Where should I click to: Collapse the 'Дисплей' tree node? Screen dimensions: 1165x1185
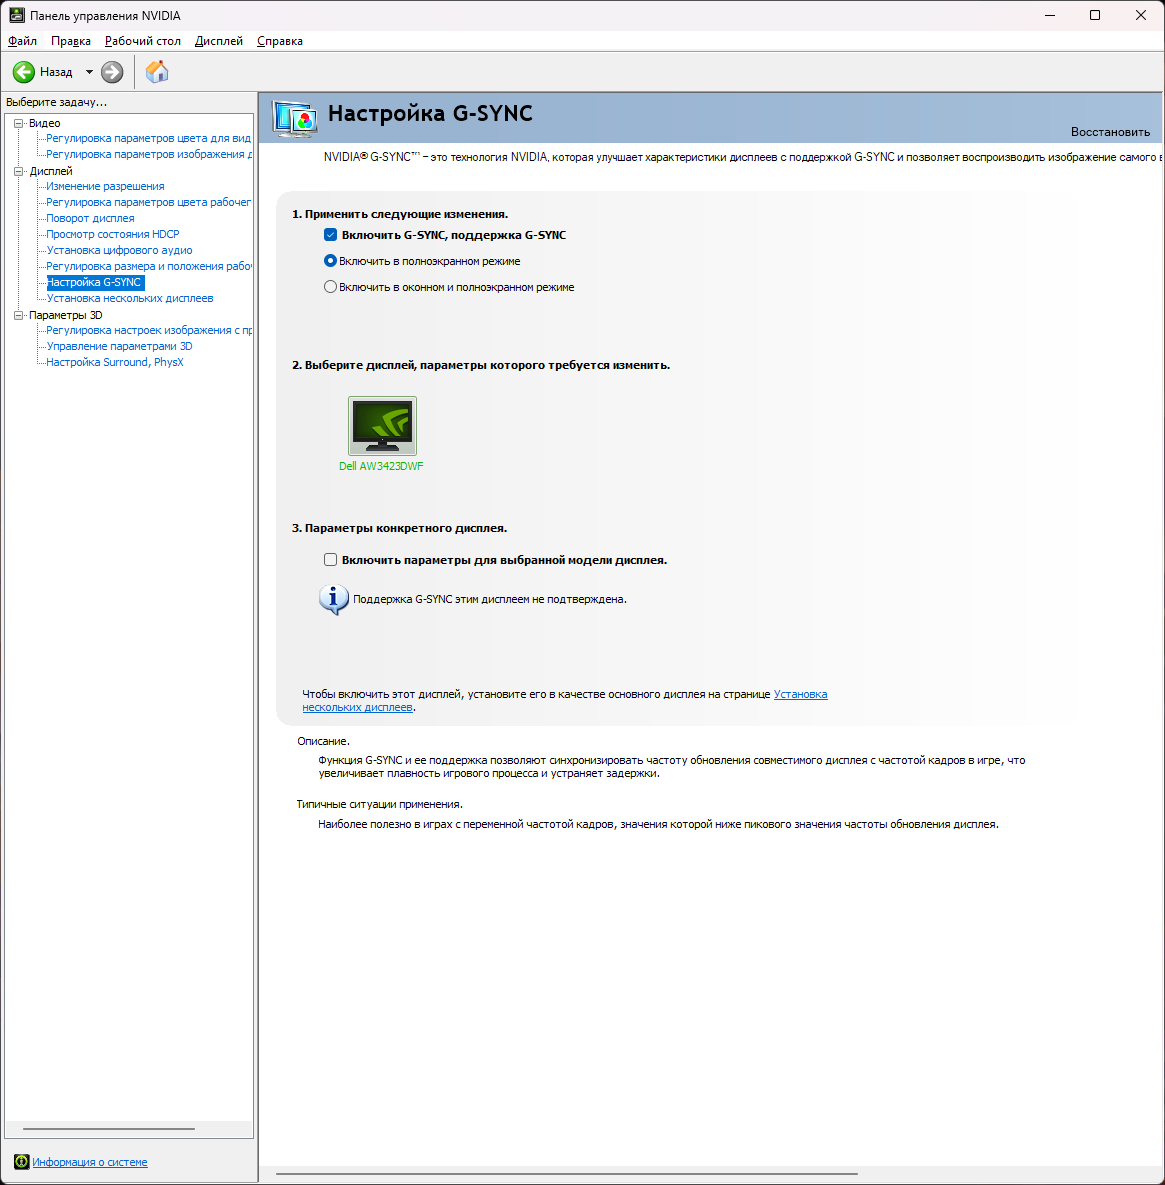pyautogui.click(x=18, y=171)
